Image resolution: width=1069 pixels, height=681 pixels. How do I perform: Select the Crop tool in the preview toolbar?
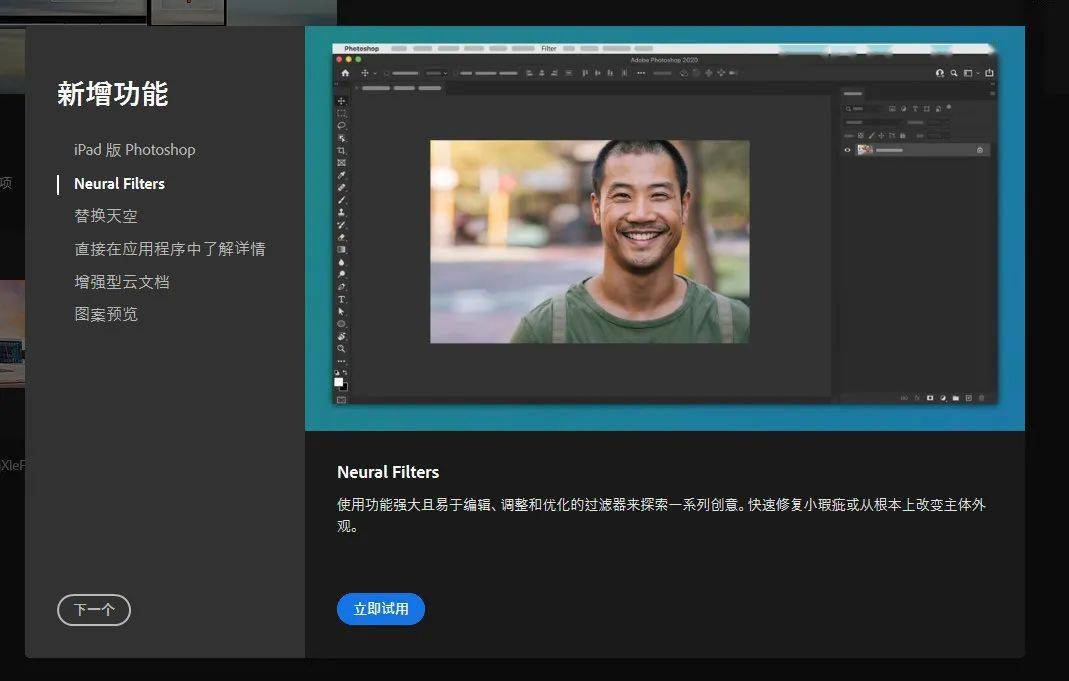342,150
